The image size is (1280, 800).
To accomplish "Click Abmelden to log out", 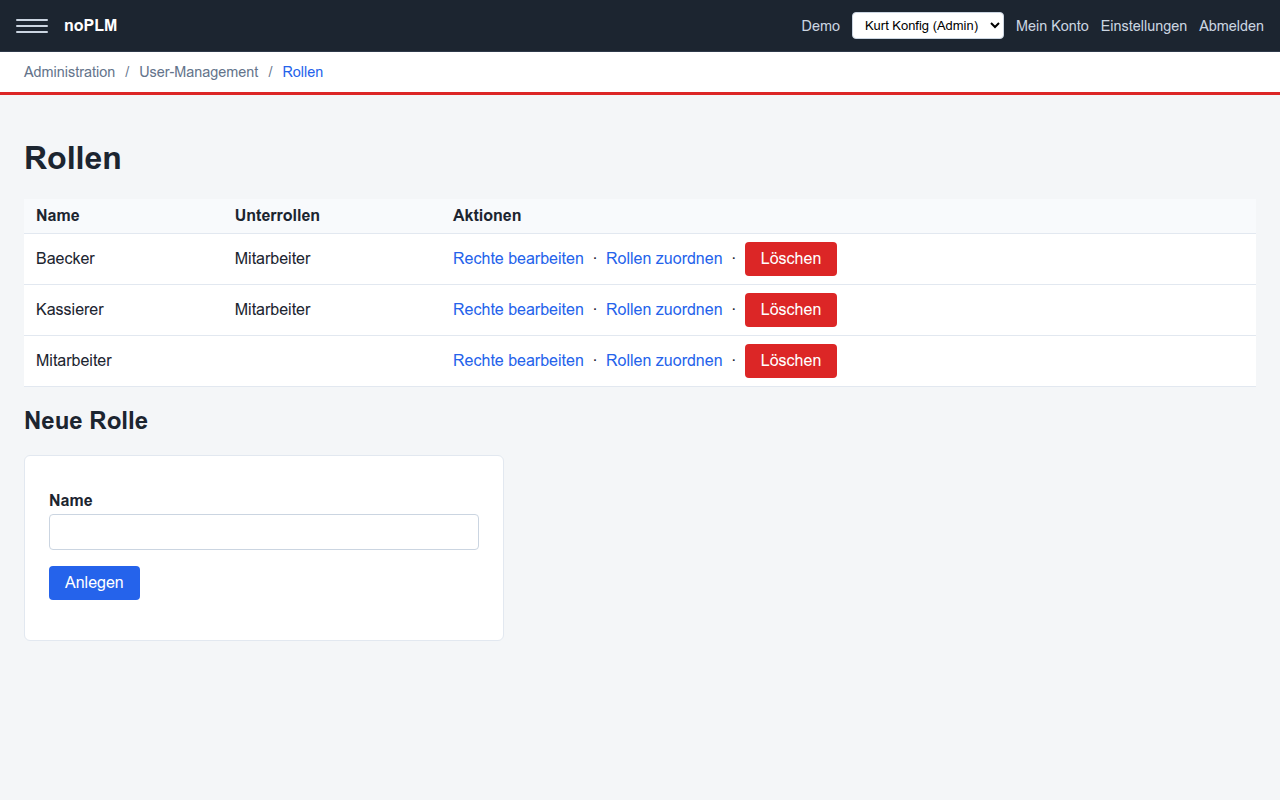I will (1231, 26).
